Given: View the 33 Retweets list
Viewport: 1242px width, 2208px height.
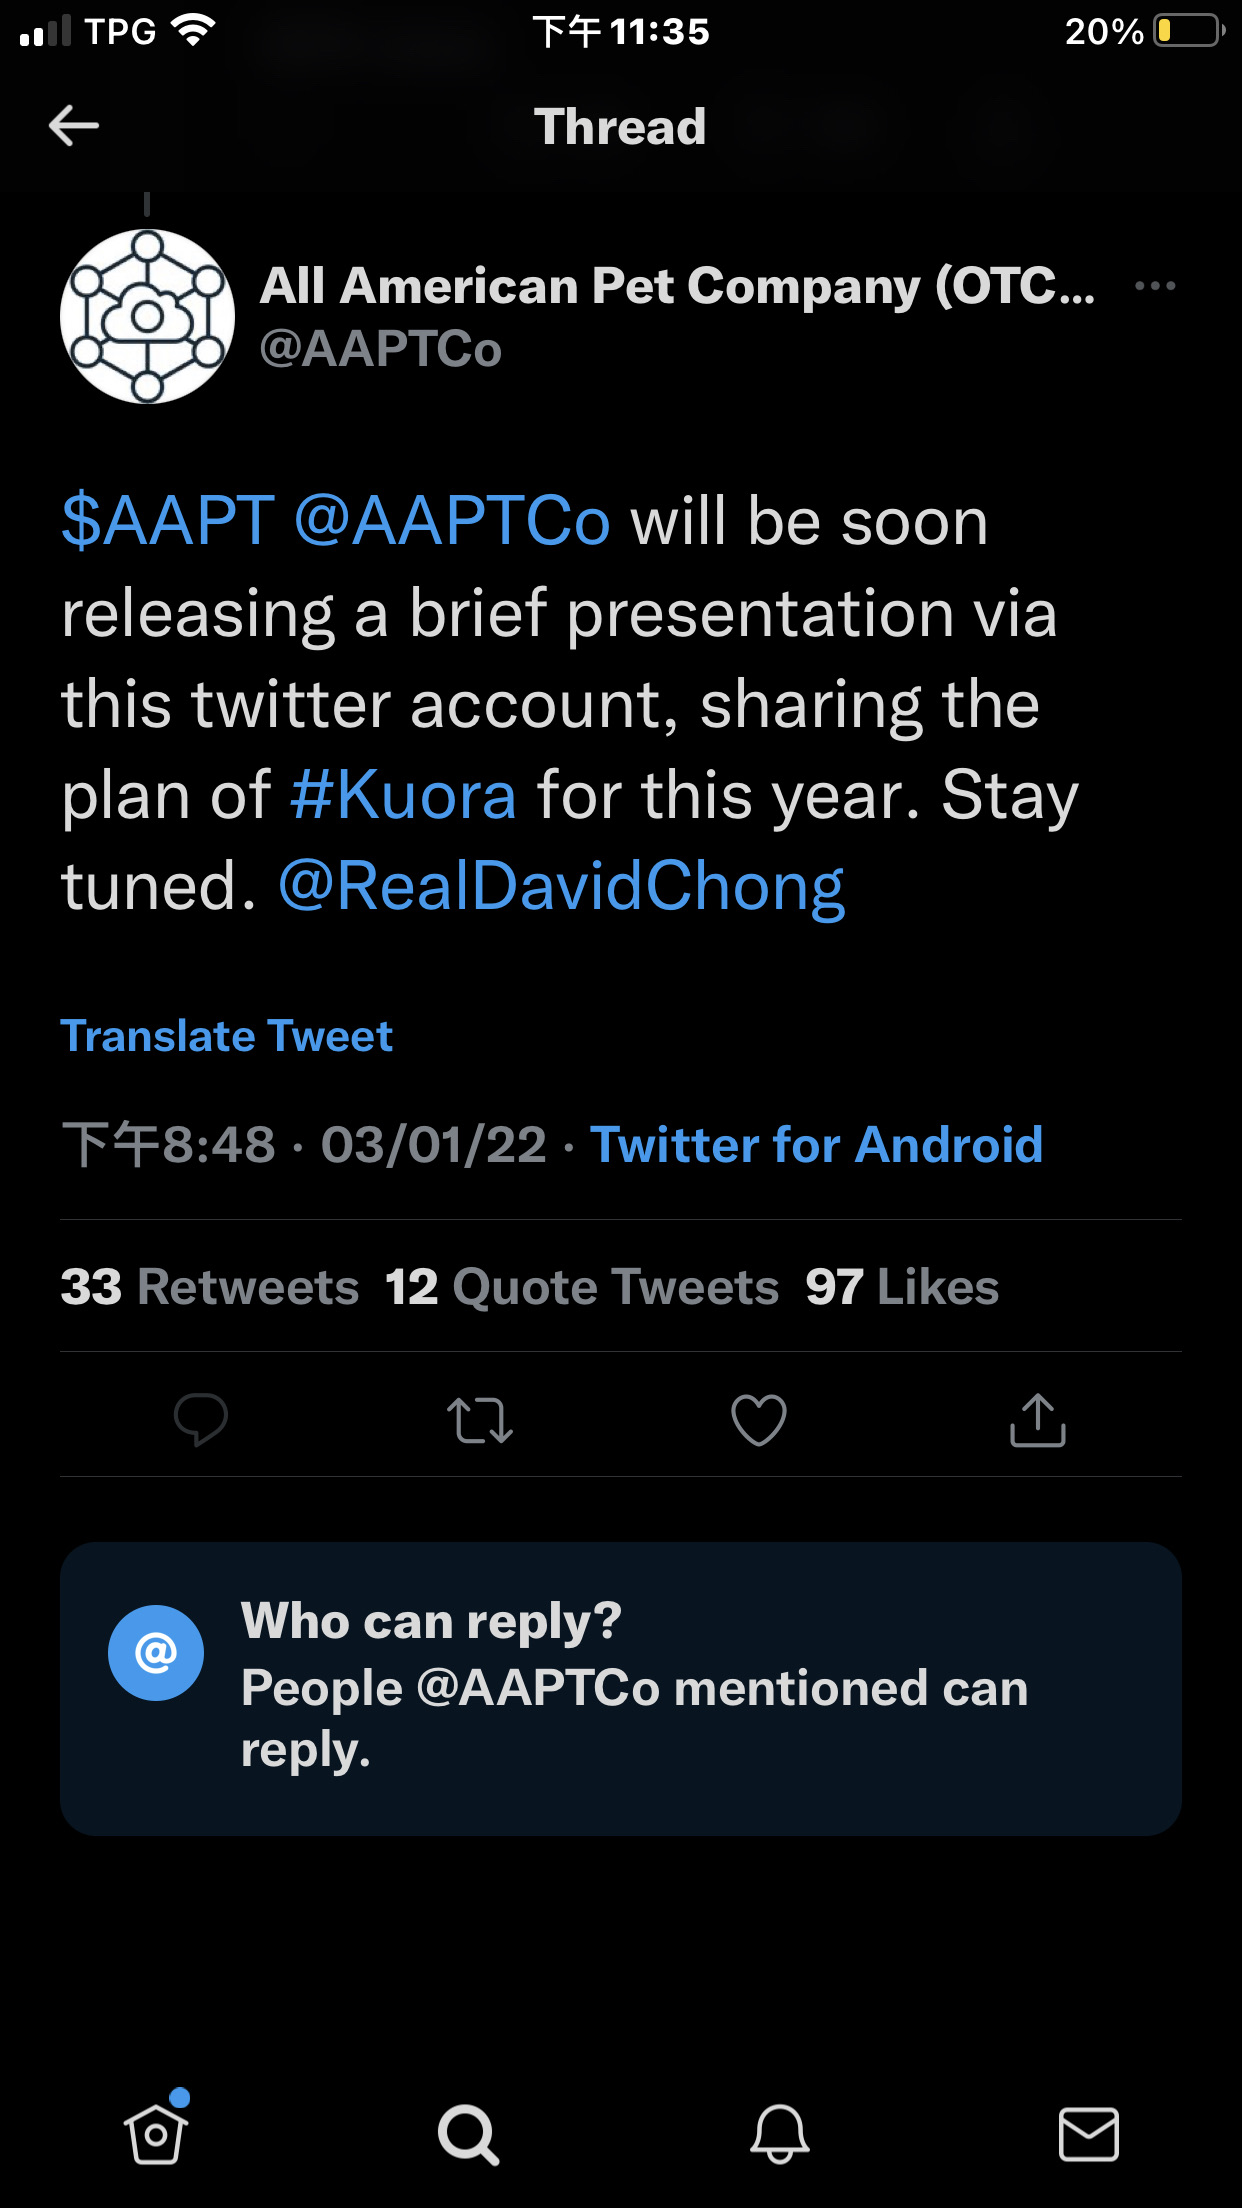Looking at the screenshot, I should coord(210,1286).
